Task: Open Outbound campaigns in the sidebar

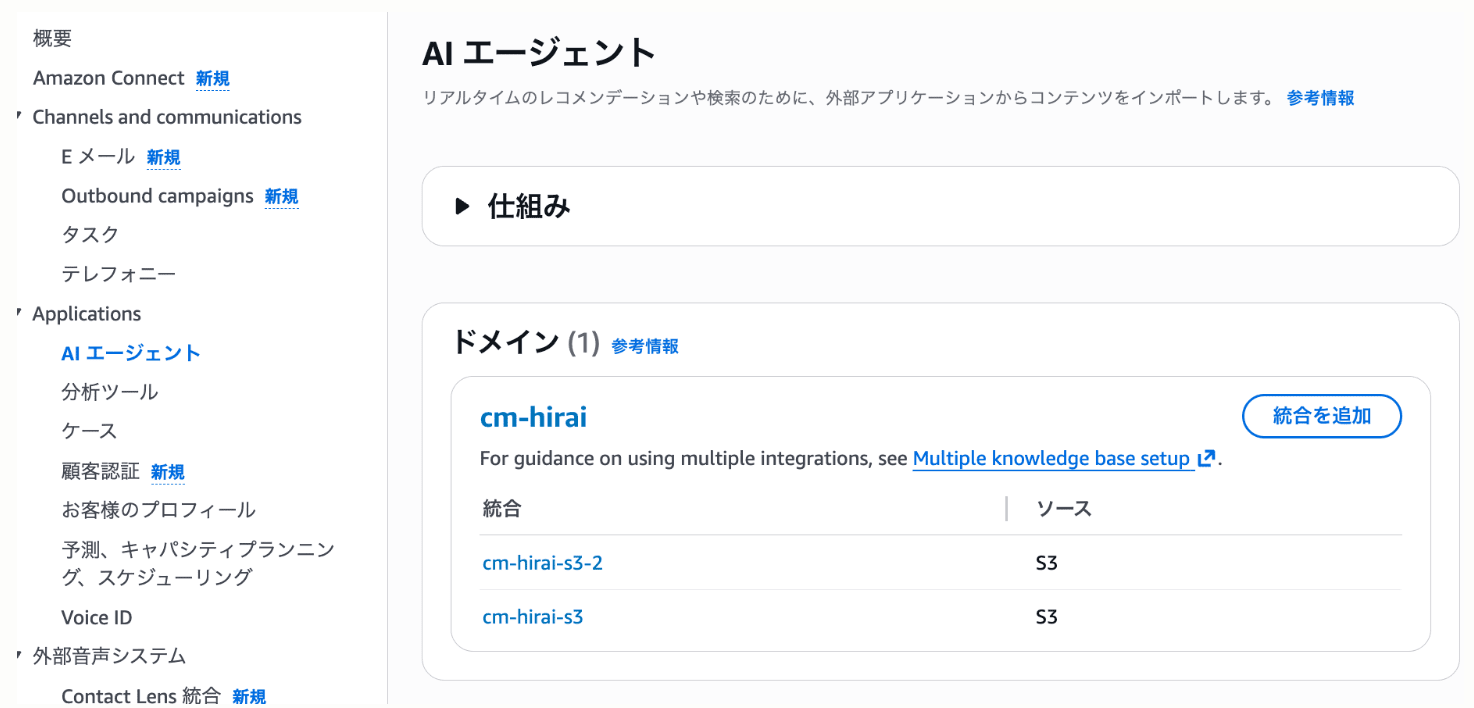Action: coord(157,195)
